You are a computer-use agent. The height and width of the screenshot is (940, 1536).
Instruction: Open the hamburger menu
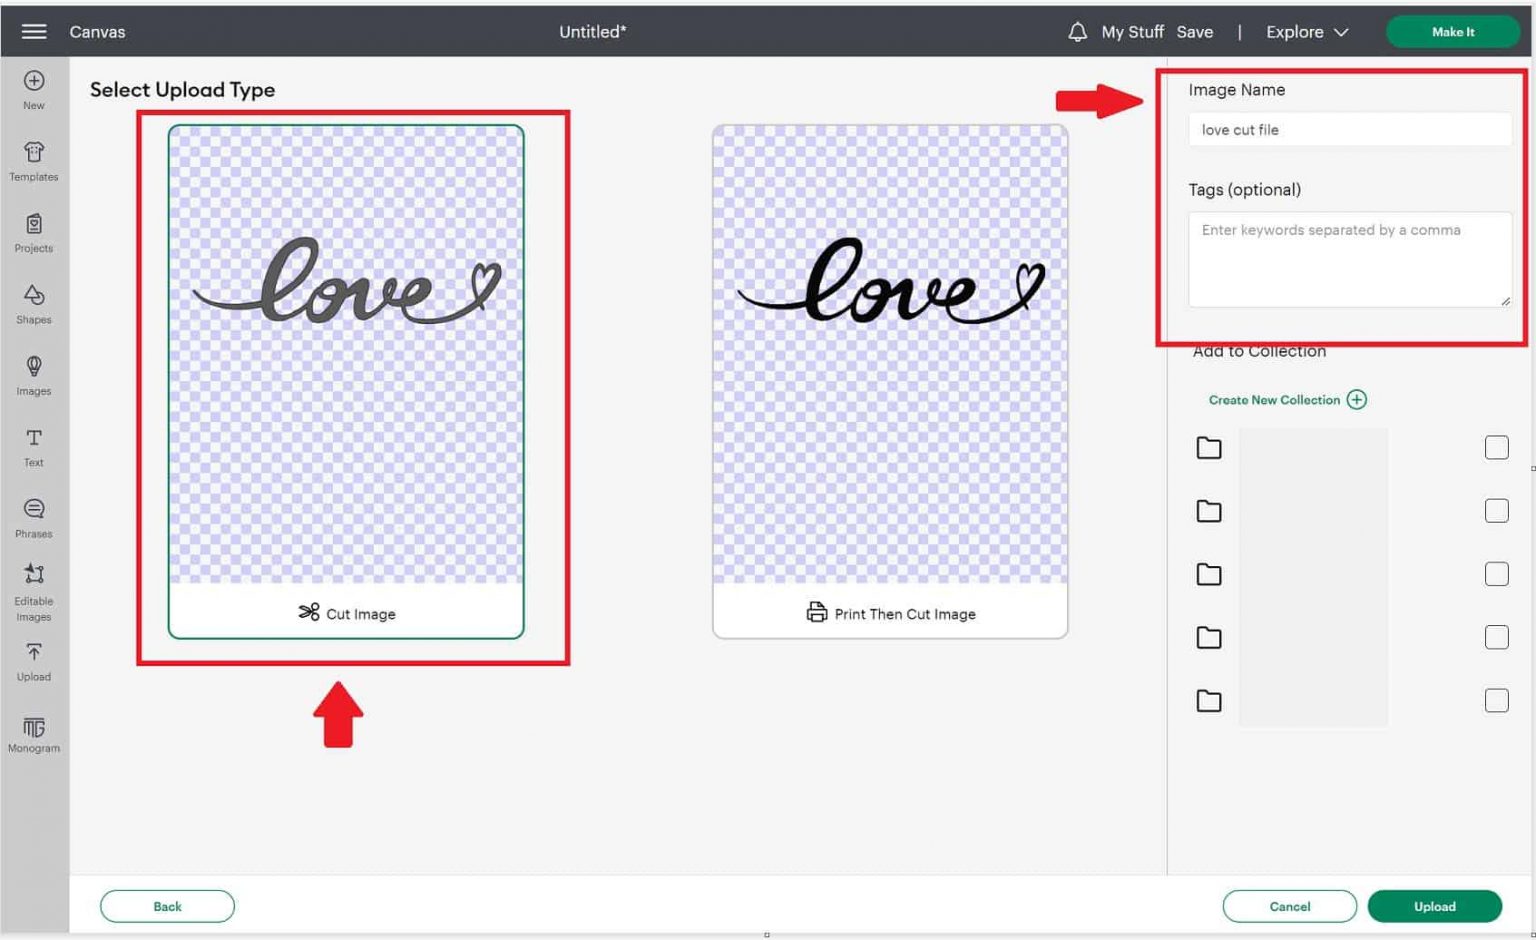pyautogui.click(x=33, y=31)
